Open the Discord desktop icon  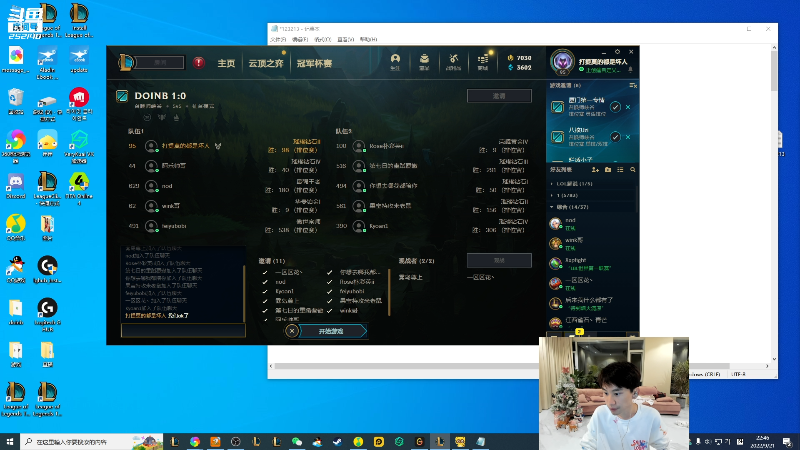[x=16, y=186]
